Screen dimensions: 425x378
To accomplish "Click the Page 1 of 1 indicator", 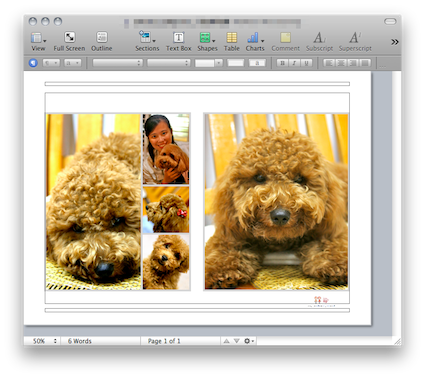I will point(164,341).
